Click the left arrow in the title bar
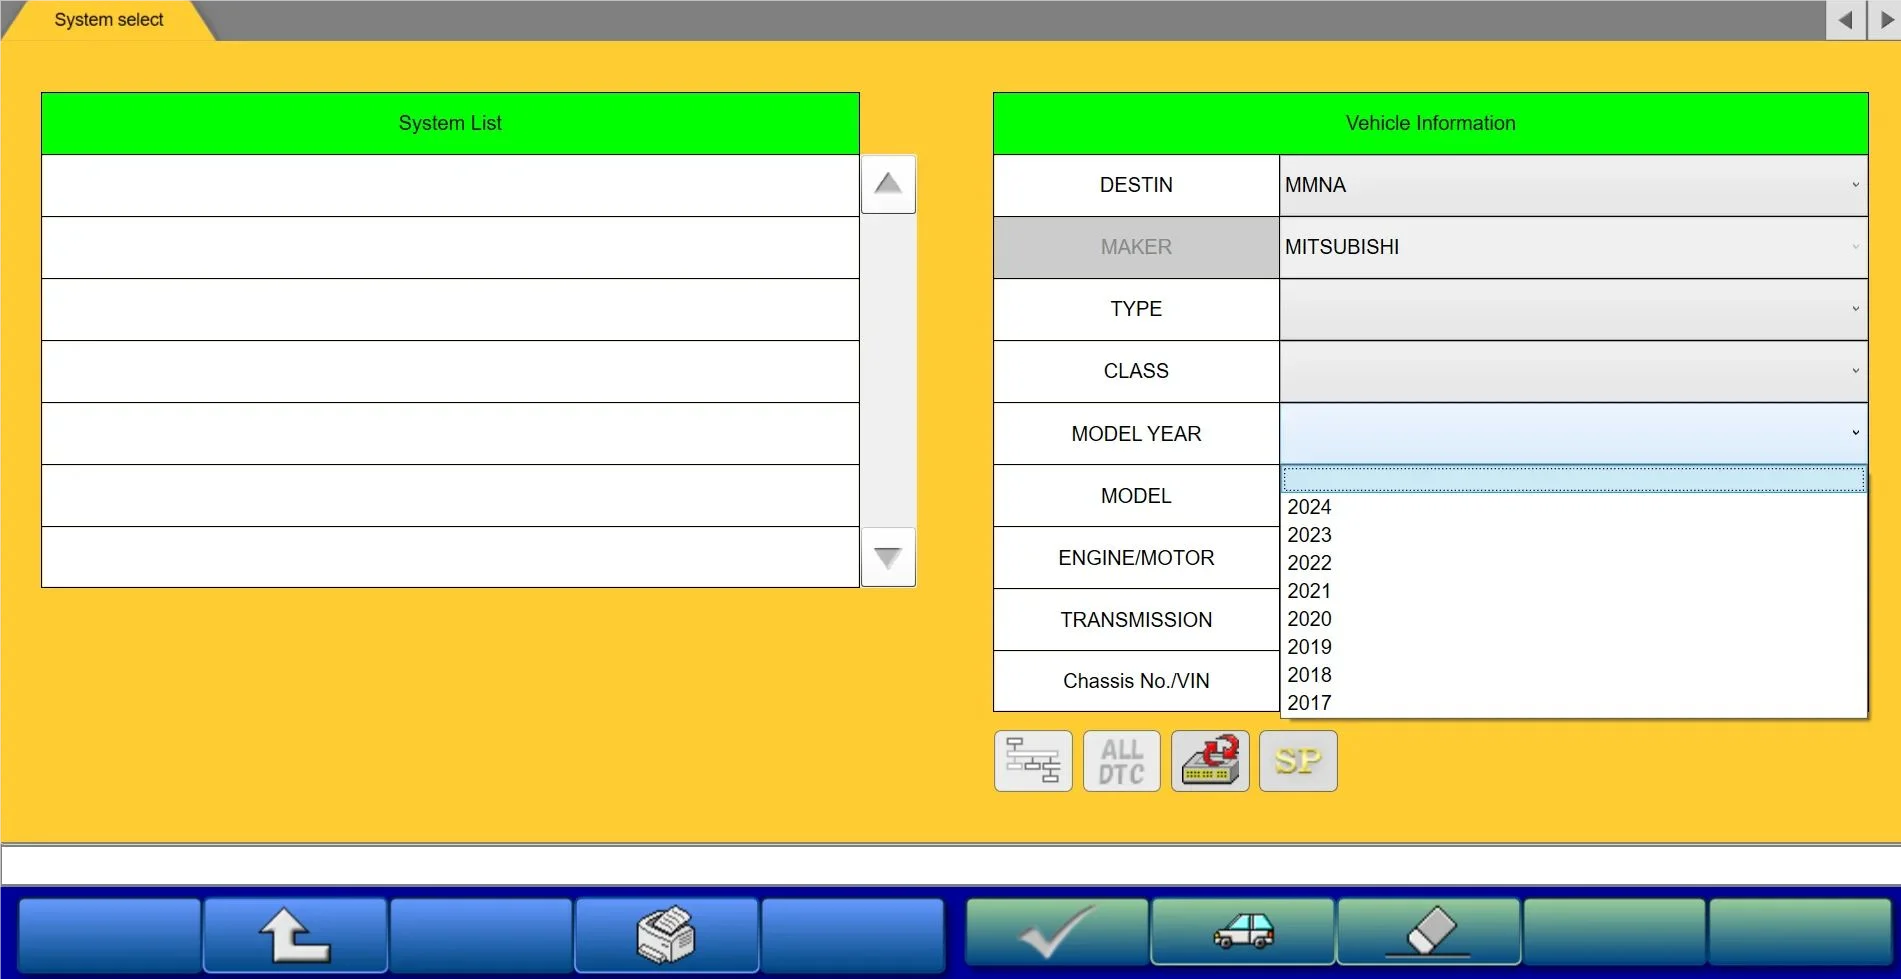 click(1845, 20)
